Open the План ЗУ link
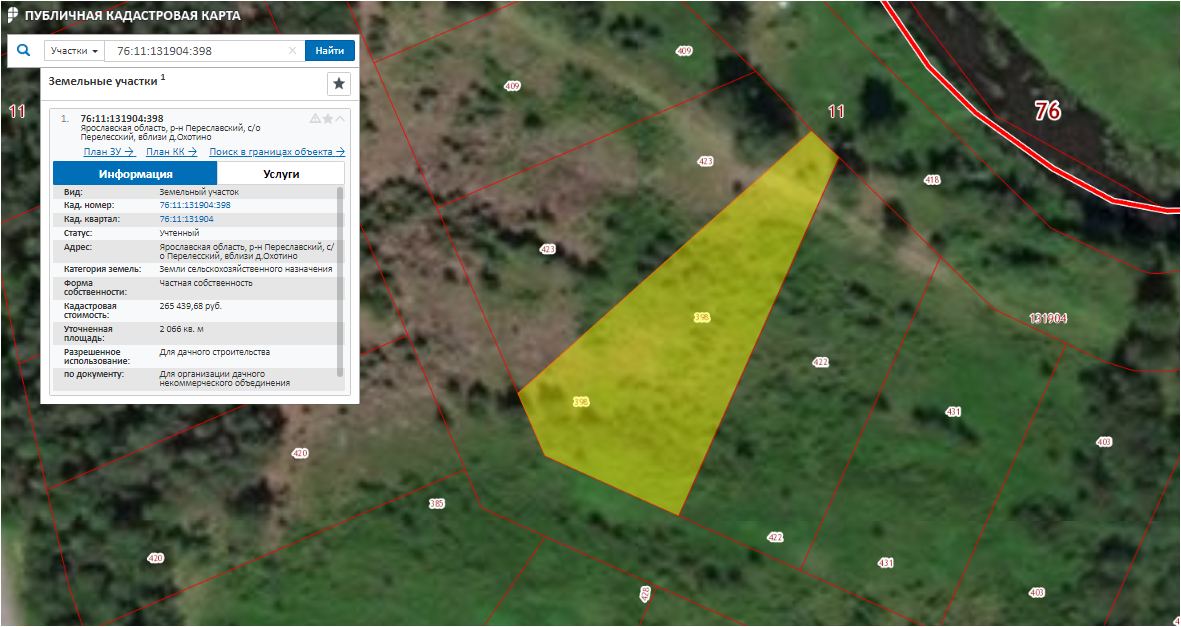Image resolution: width=1181 pixels, height=627 pixels. pyautogui.click(x=109, y=151)
